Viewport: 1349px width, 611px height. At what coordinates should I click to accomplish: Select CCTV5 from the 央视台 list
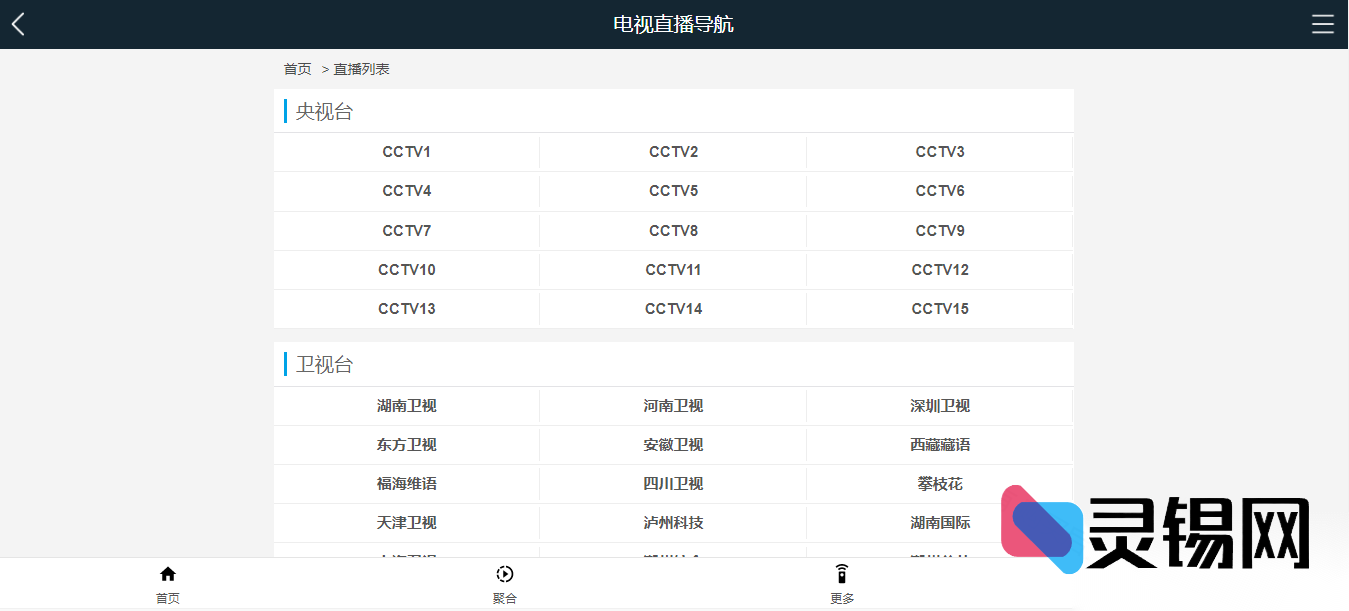673,190
